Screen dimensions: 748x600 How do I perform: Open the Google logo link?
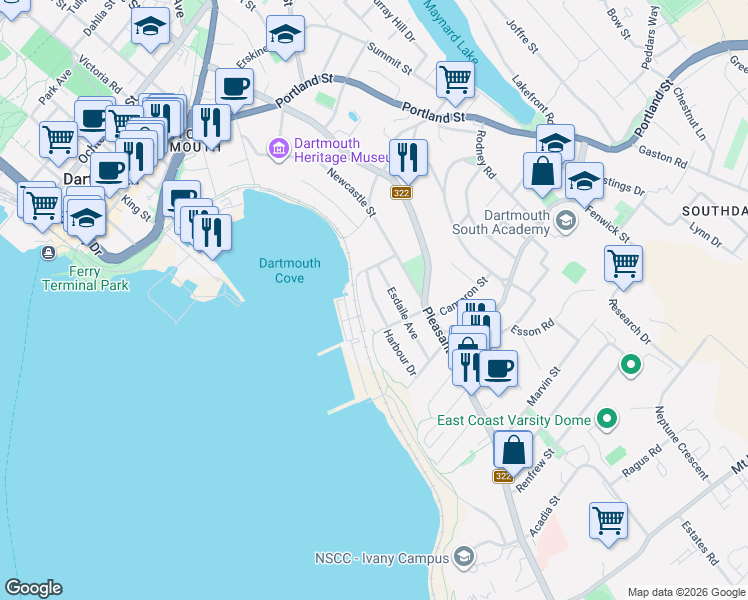[x=33, y=588]
